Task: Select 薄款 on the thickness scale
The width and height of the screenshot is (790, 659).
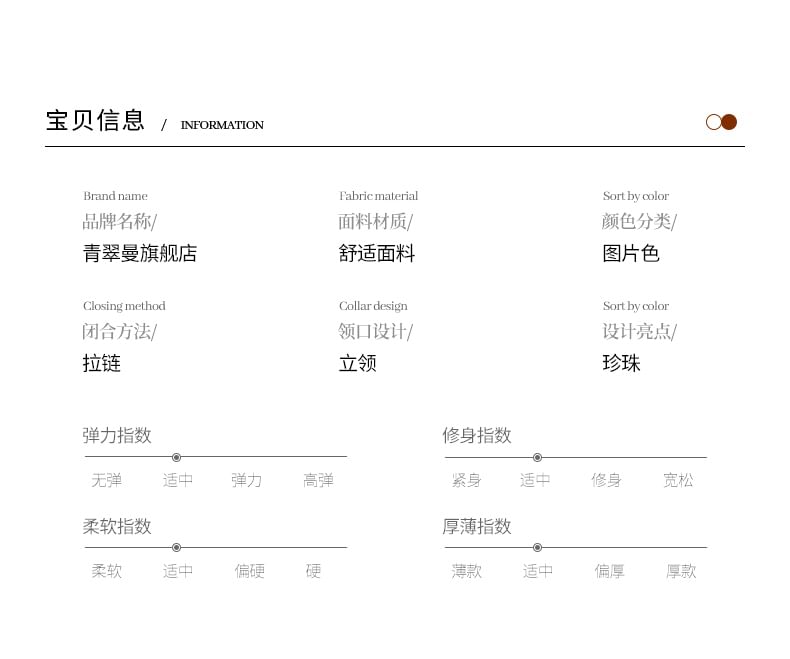Action: click(466, 571)
